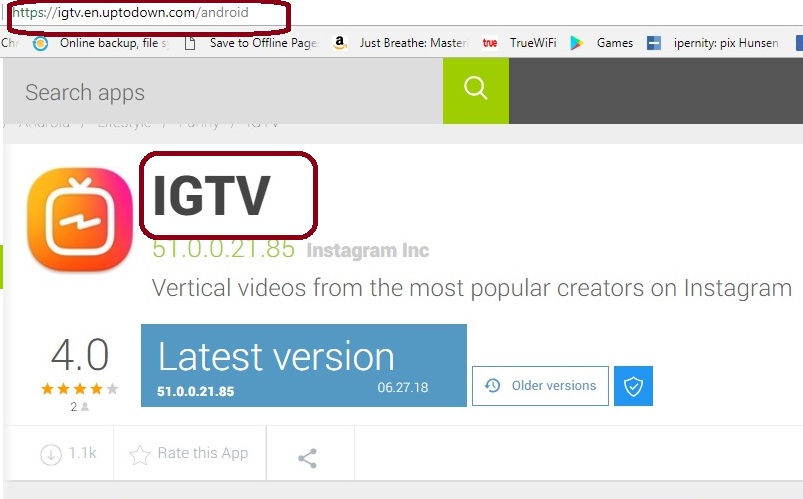Click the Save to Offline Page document icon
The width and height of the screenshot is (803, 499).
[190, 44]
